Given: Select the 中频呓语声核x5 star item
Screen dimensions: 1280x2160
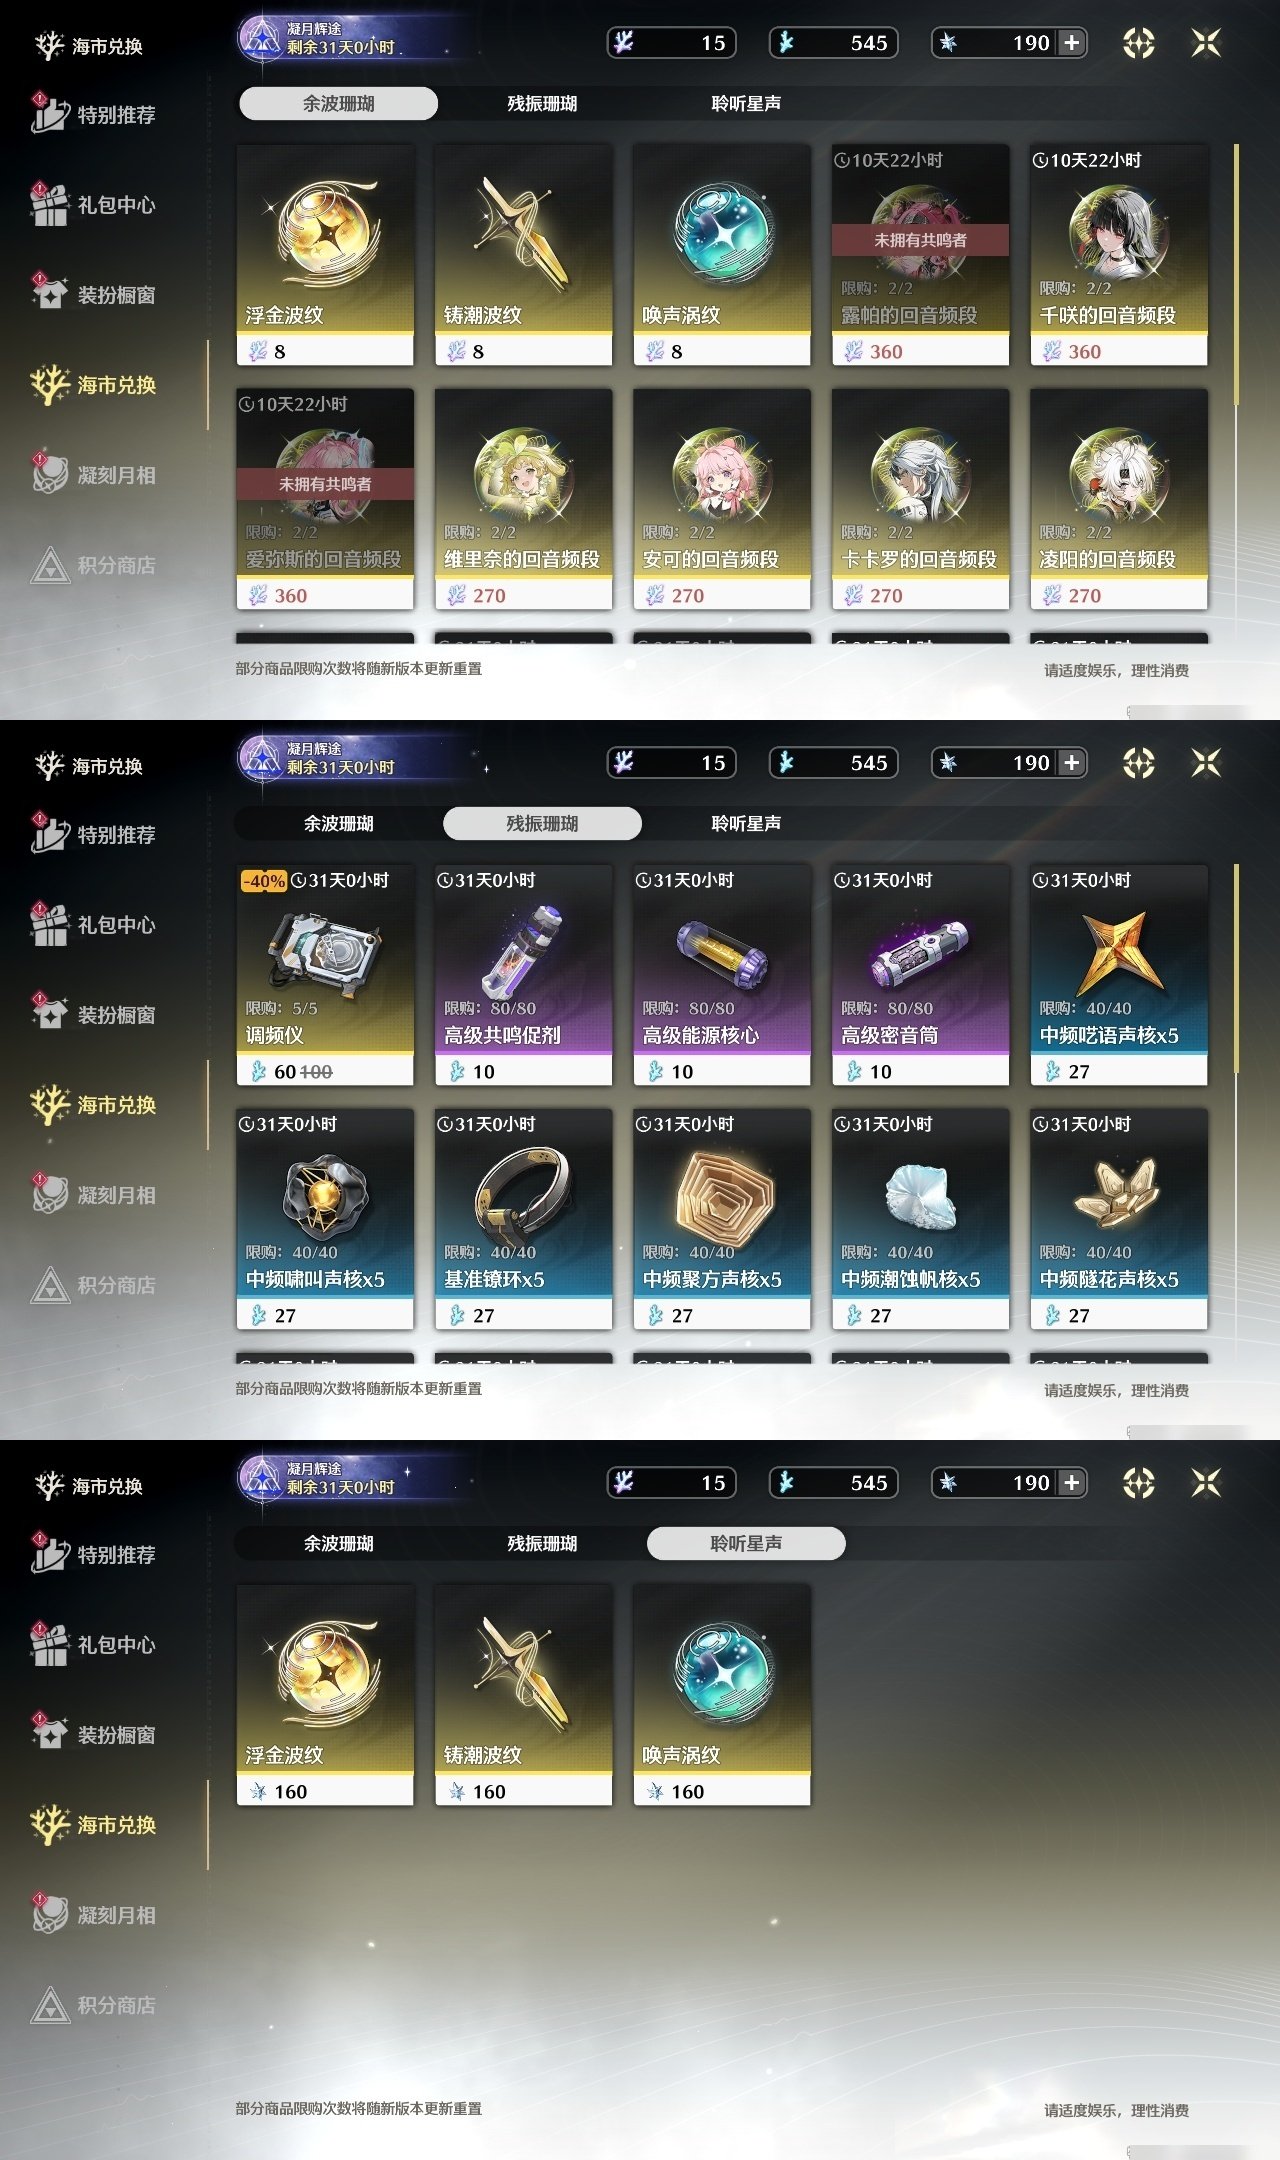Looking at the screenshot, I should click(1119, 975).
